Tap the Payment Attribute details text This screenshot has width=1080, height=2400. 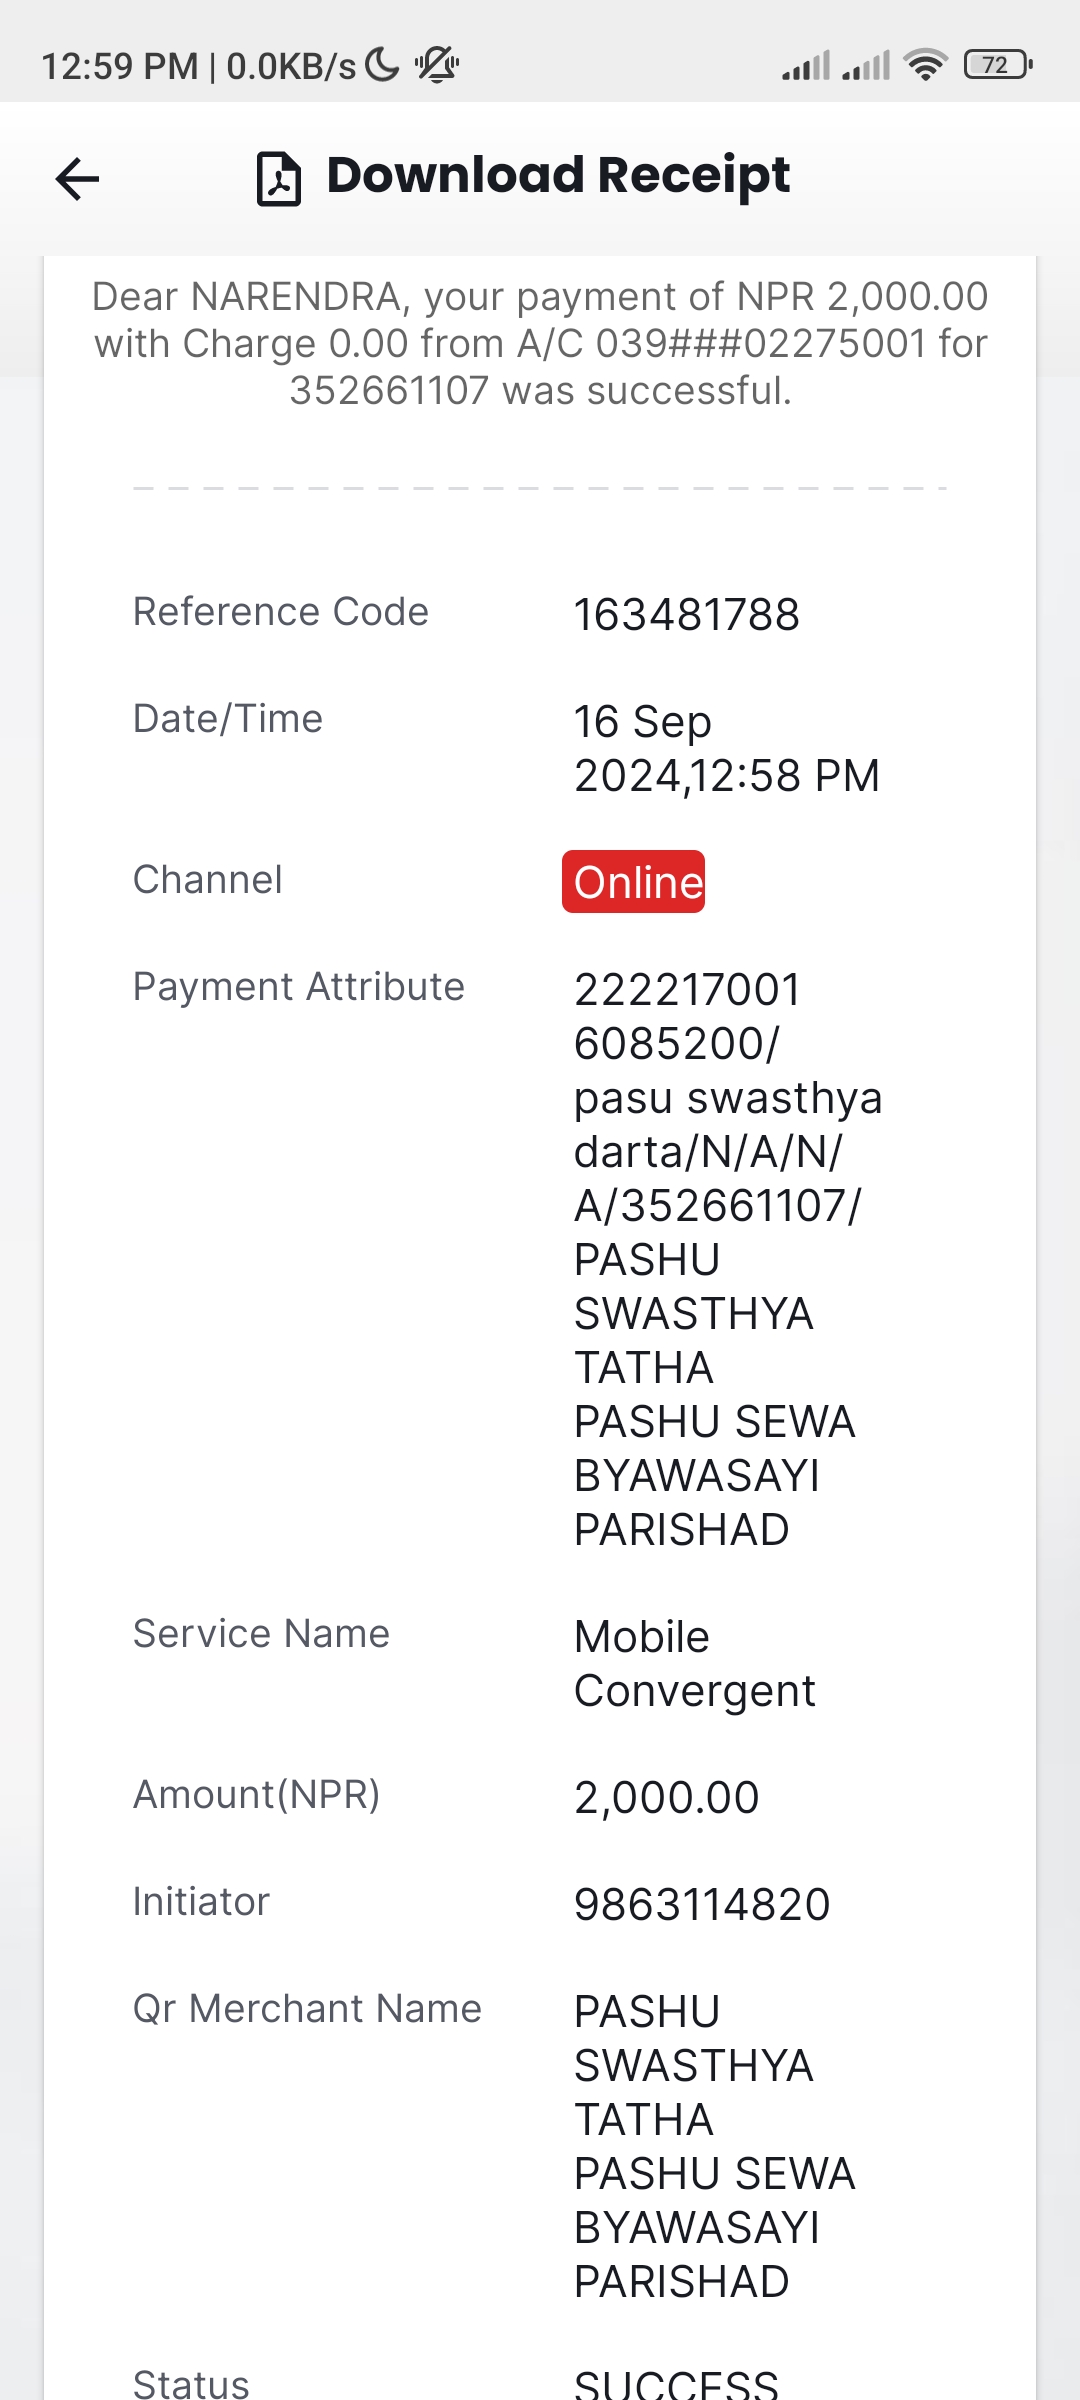[728, 1260]
